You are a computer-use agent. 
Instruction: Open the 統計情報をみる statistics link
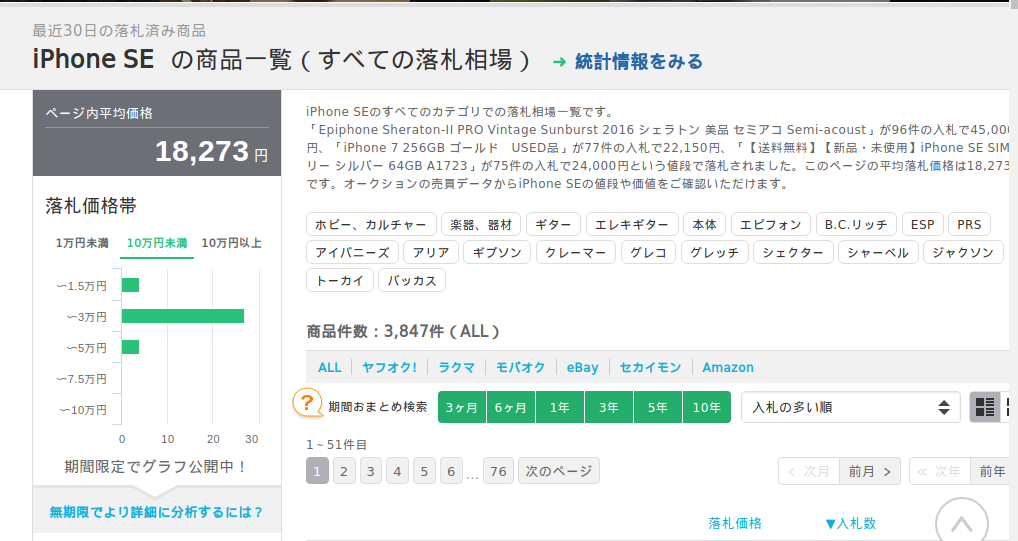[639, 62]
